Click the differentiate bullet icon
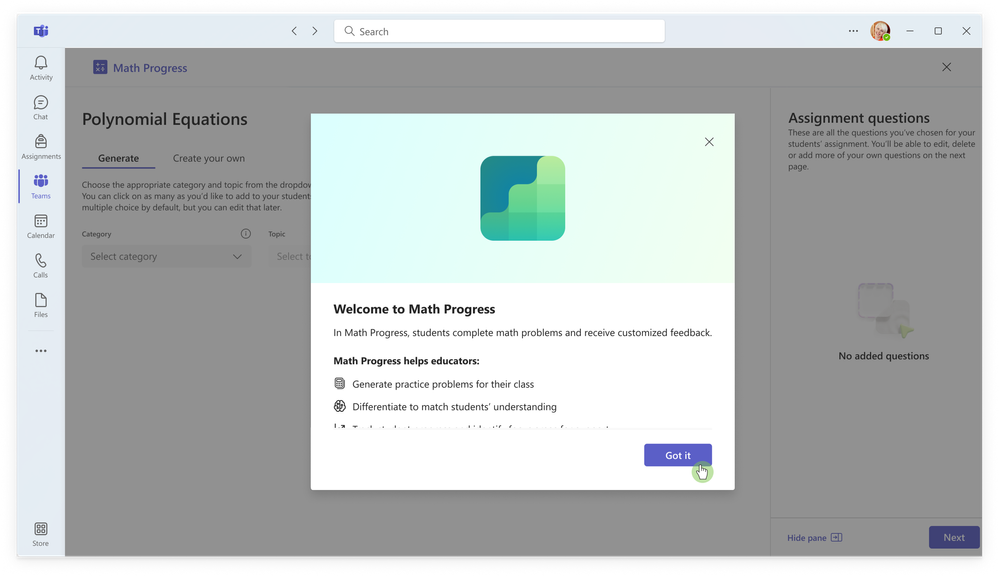The image size is (999, 576). tap(340, 406)
